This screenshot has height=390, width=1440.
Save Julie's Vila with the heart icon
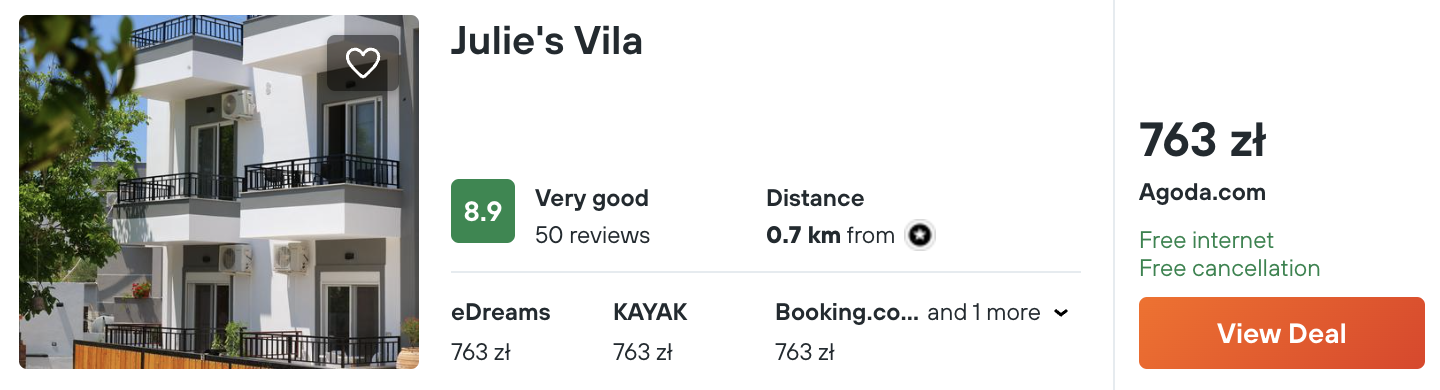coord(362,63)
